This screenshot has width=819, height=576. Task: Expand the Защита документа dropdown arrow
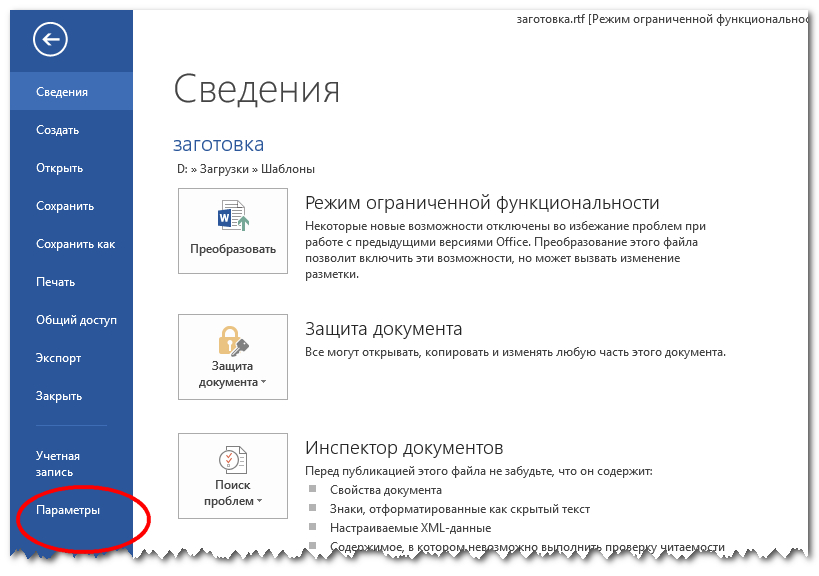click(x=263, y=383)
